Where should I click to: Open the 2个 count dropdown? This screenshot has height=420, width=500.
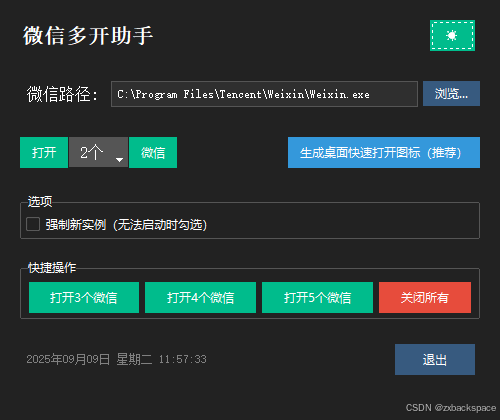(x=98, y=152)
